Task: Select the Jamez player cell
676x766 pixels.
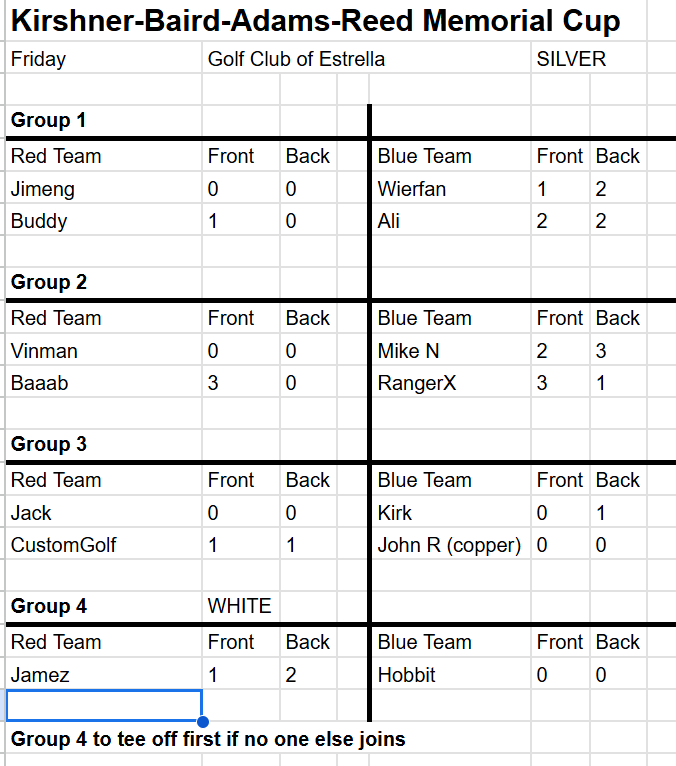Action: tap(40, 675)
